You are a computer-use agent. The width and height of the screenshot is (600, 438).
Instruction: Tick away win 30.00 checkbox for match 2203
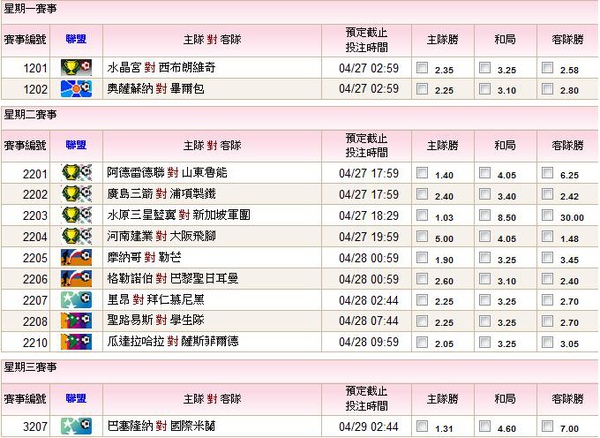click(548, 215)
